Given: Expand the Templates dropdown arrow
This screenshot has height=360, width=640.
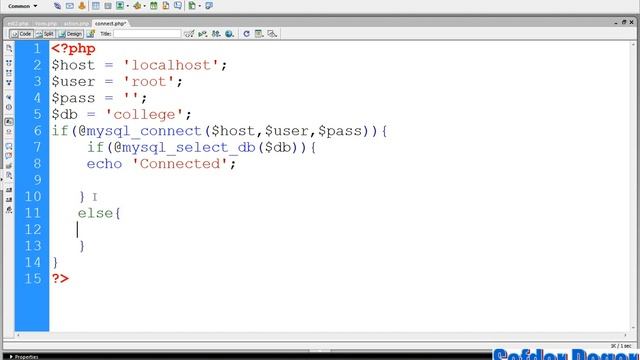Looking at the screenshot, I should tap(200, 6).
